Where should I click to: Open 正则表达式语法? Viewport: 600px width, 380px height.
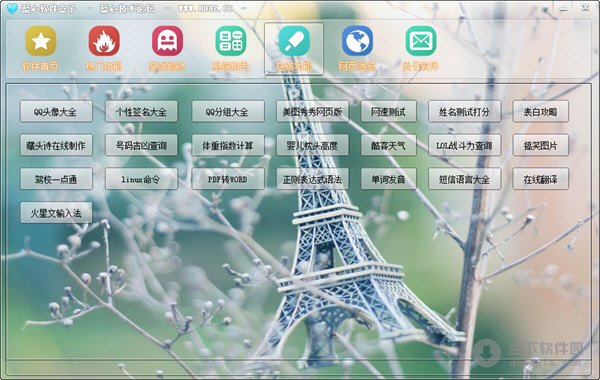(312, 179)
